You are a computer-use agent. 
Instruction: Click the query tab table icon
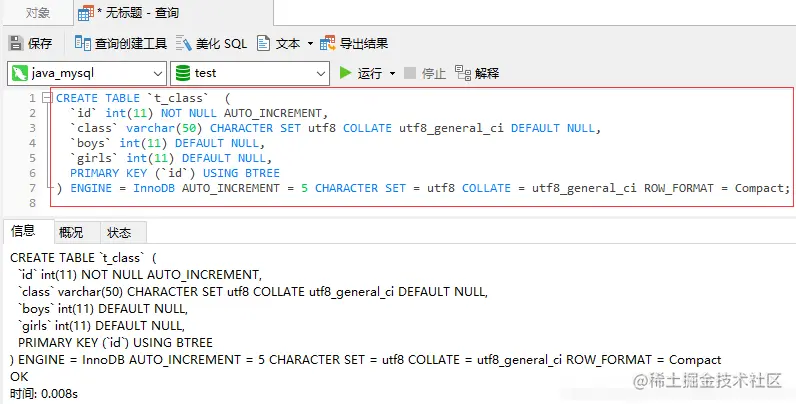[86, 13]
